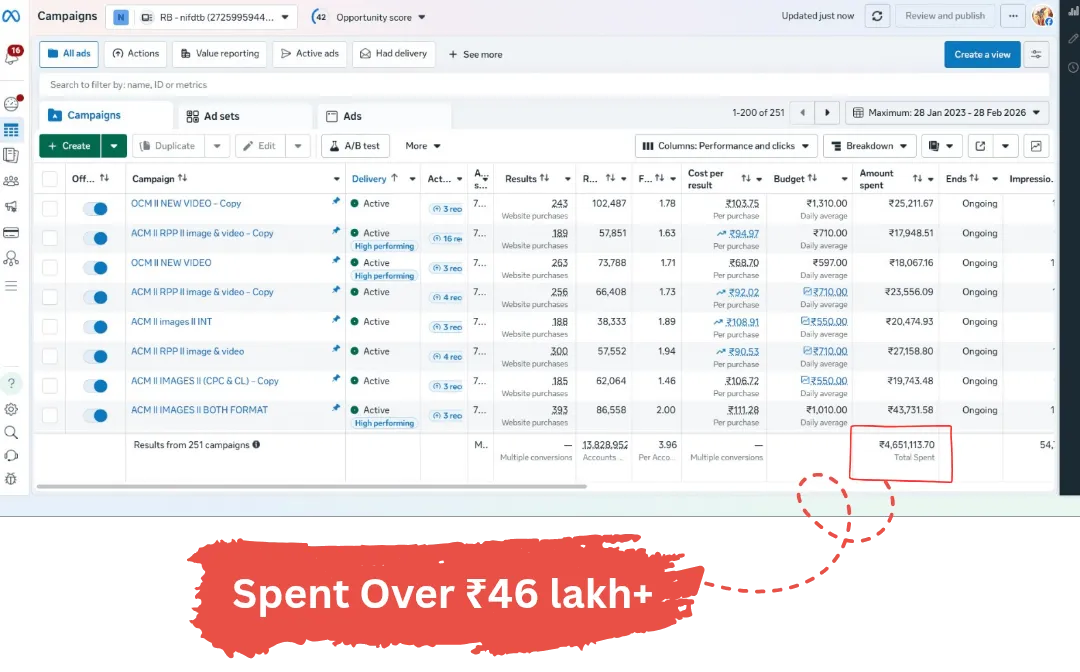This screenshot has height=672, width=1080.
Task: Open Help question mark icon
Action: point(11,384)
